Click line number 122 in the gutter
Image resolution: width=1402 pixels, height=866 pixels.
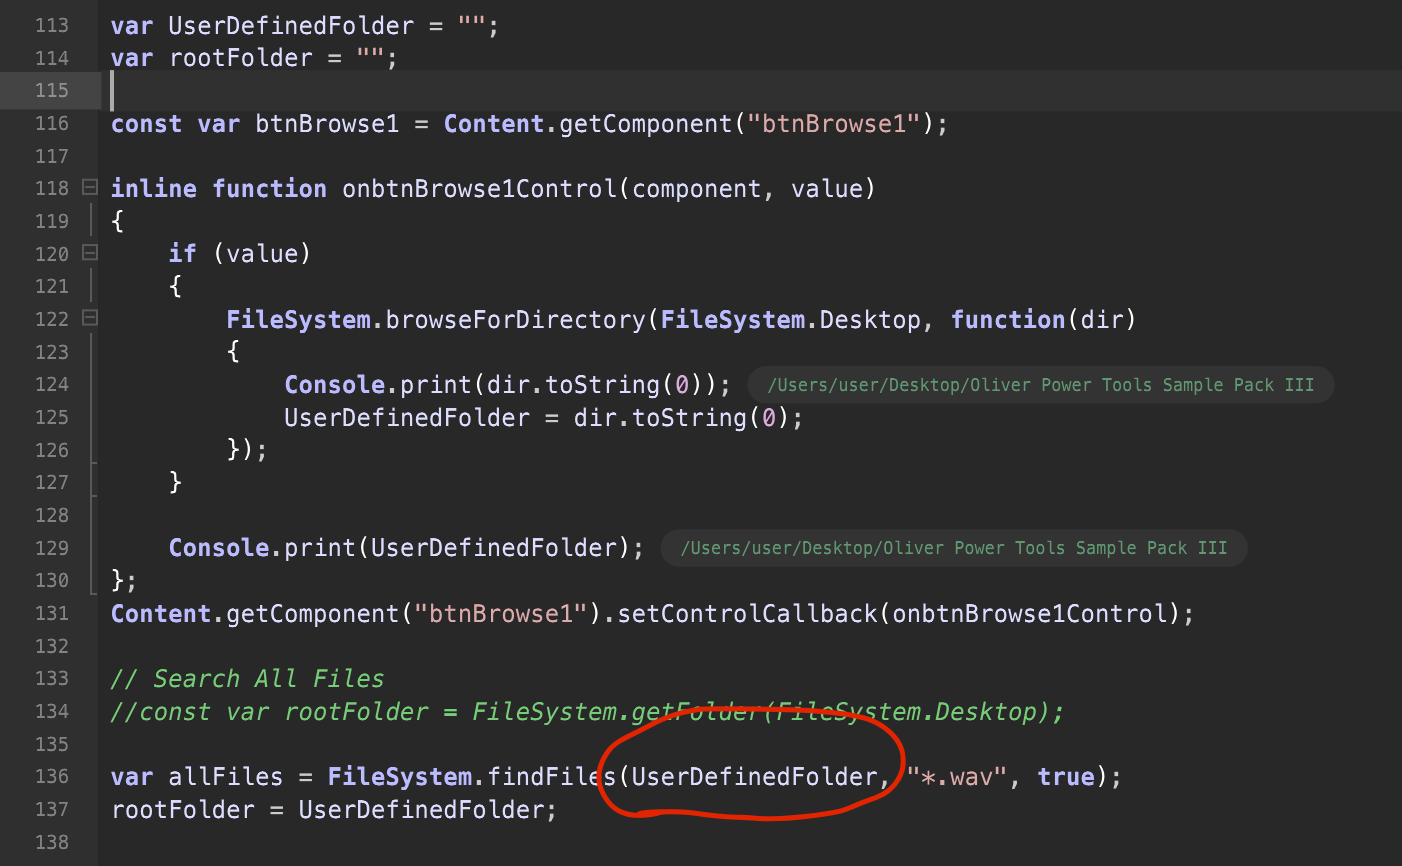pyautogui.click(x=52, y=318)
